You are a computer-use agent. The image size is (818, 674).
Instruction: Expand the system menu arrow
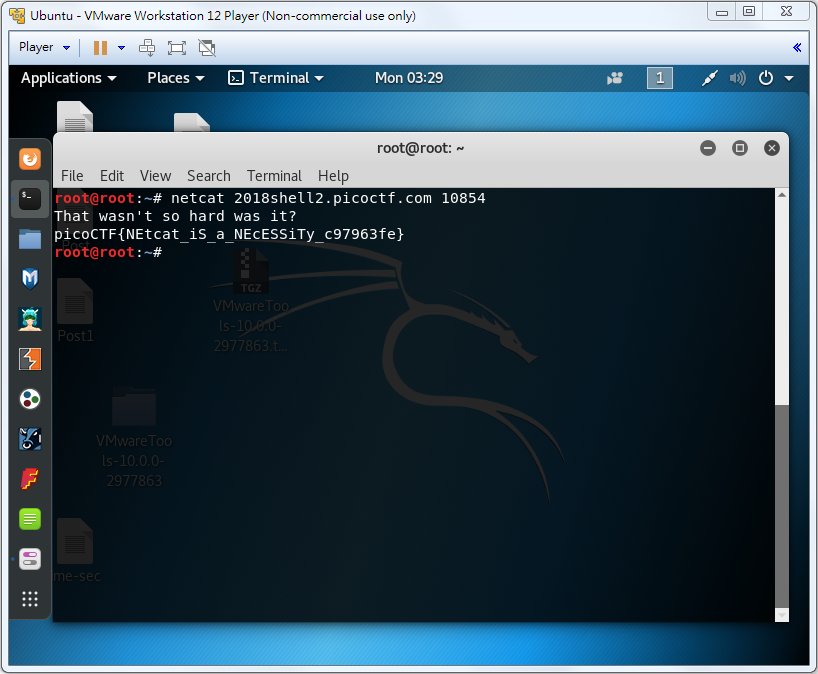(789, 79)
